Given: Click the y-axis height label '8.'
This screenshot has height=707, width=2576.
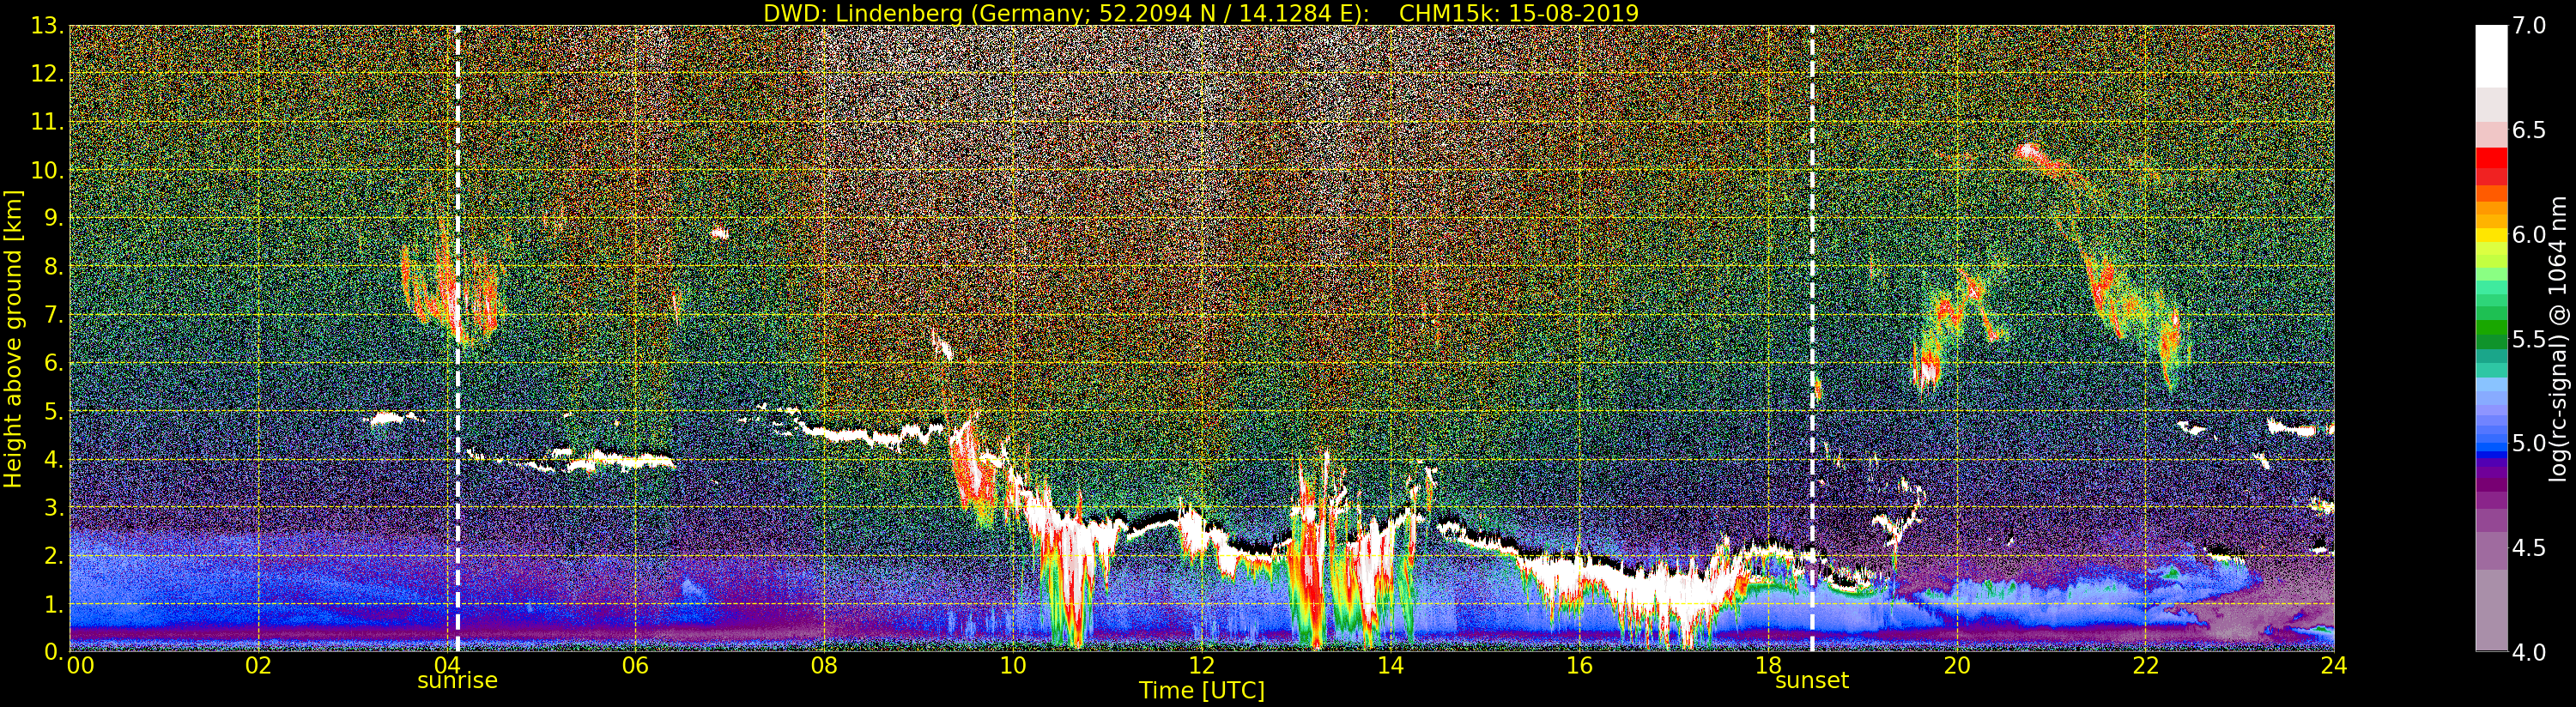Looking at the screenshot, I should click(x=53, y=267).
